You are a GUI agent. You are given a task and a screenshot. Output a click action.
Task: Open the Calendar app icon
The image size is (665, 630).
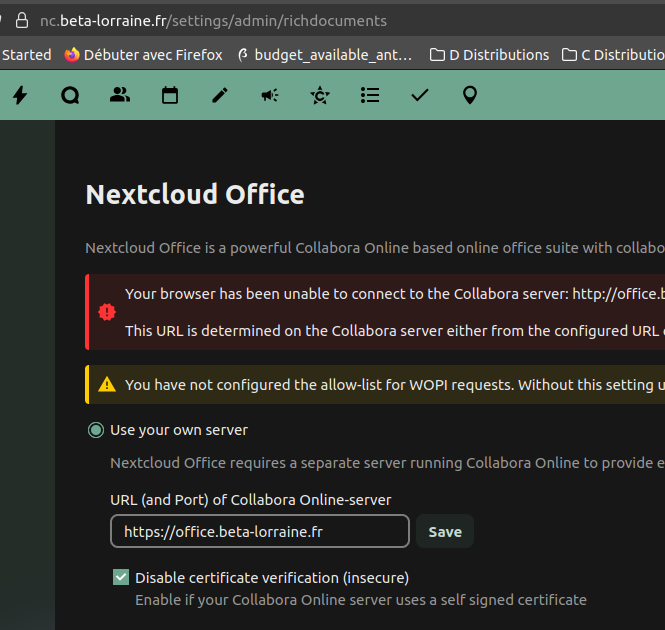click(170, 95)
